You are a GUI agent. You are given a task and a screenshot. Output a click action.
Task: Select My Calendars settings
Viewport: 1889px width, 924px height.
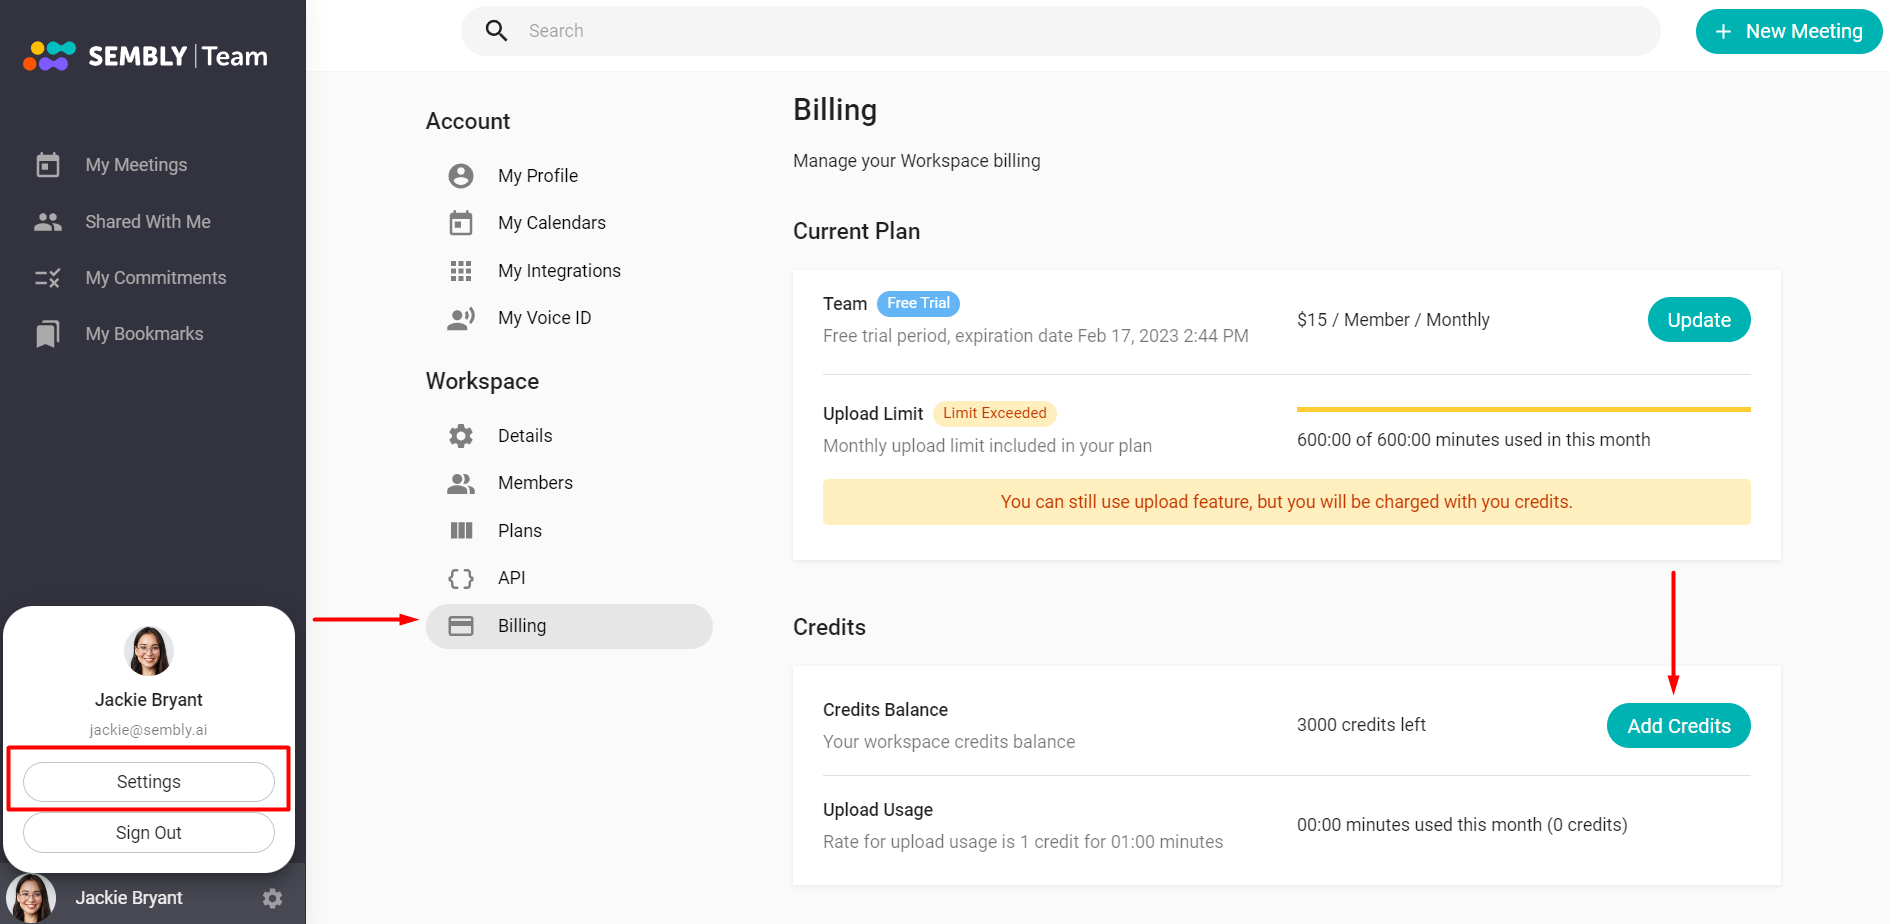click(x=569, y=223)
